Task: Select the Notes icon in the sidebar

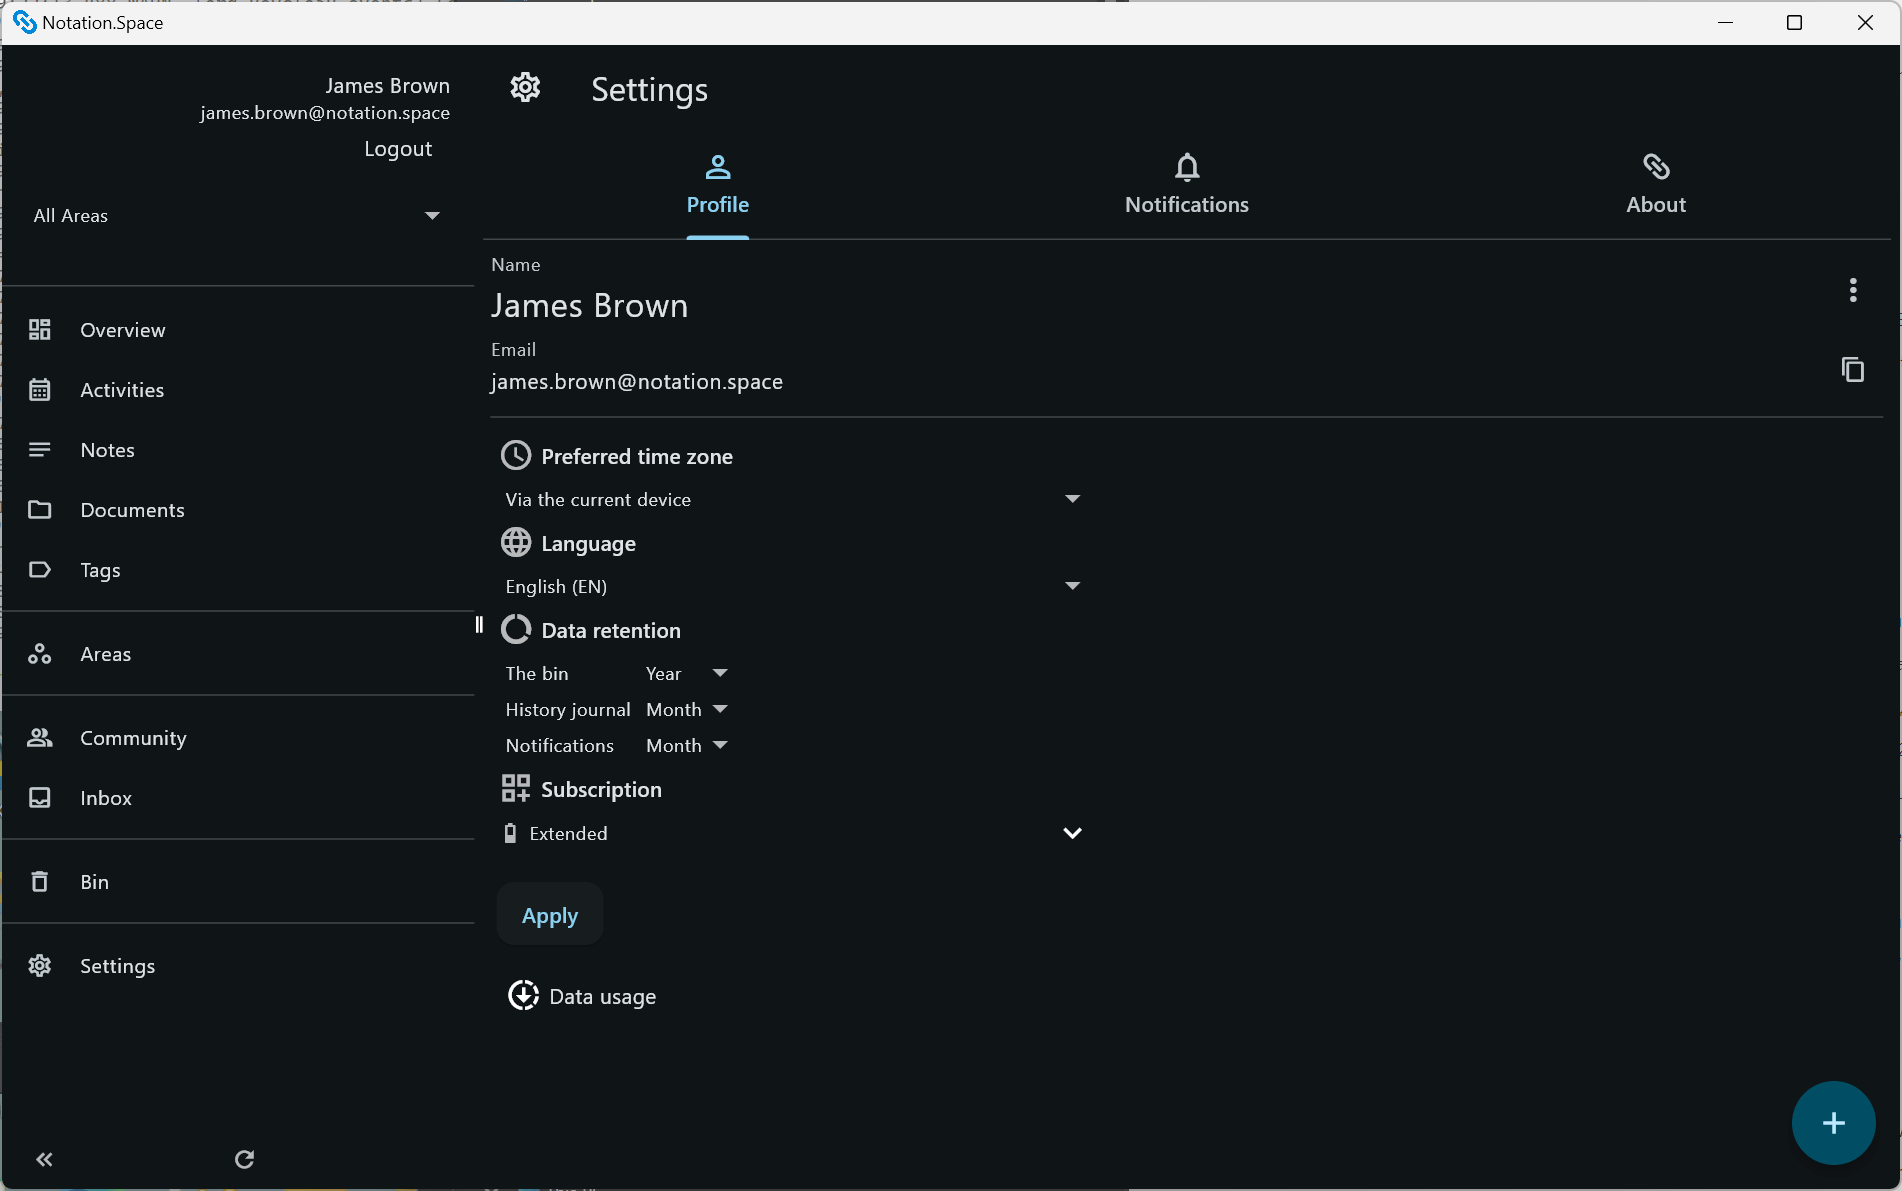Action: pyautogui.click(x=40, y=449)
